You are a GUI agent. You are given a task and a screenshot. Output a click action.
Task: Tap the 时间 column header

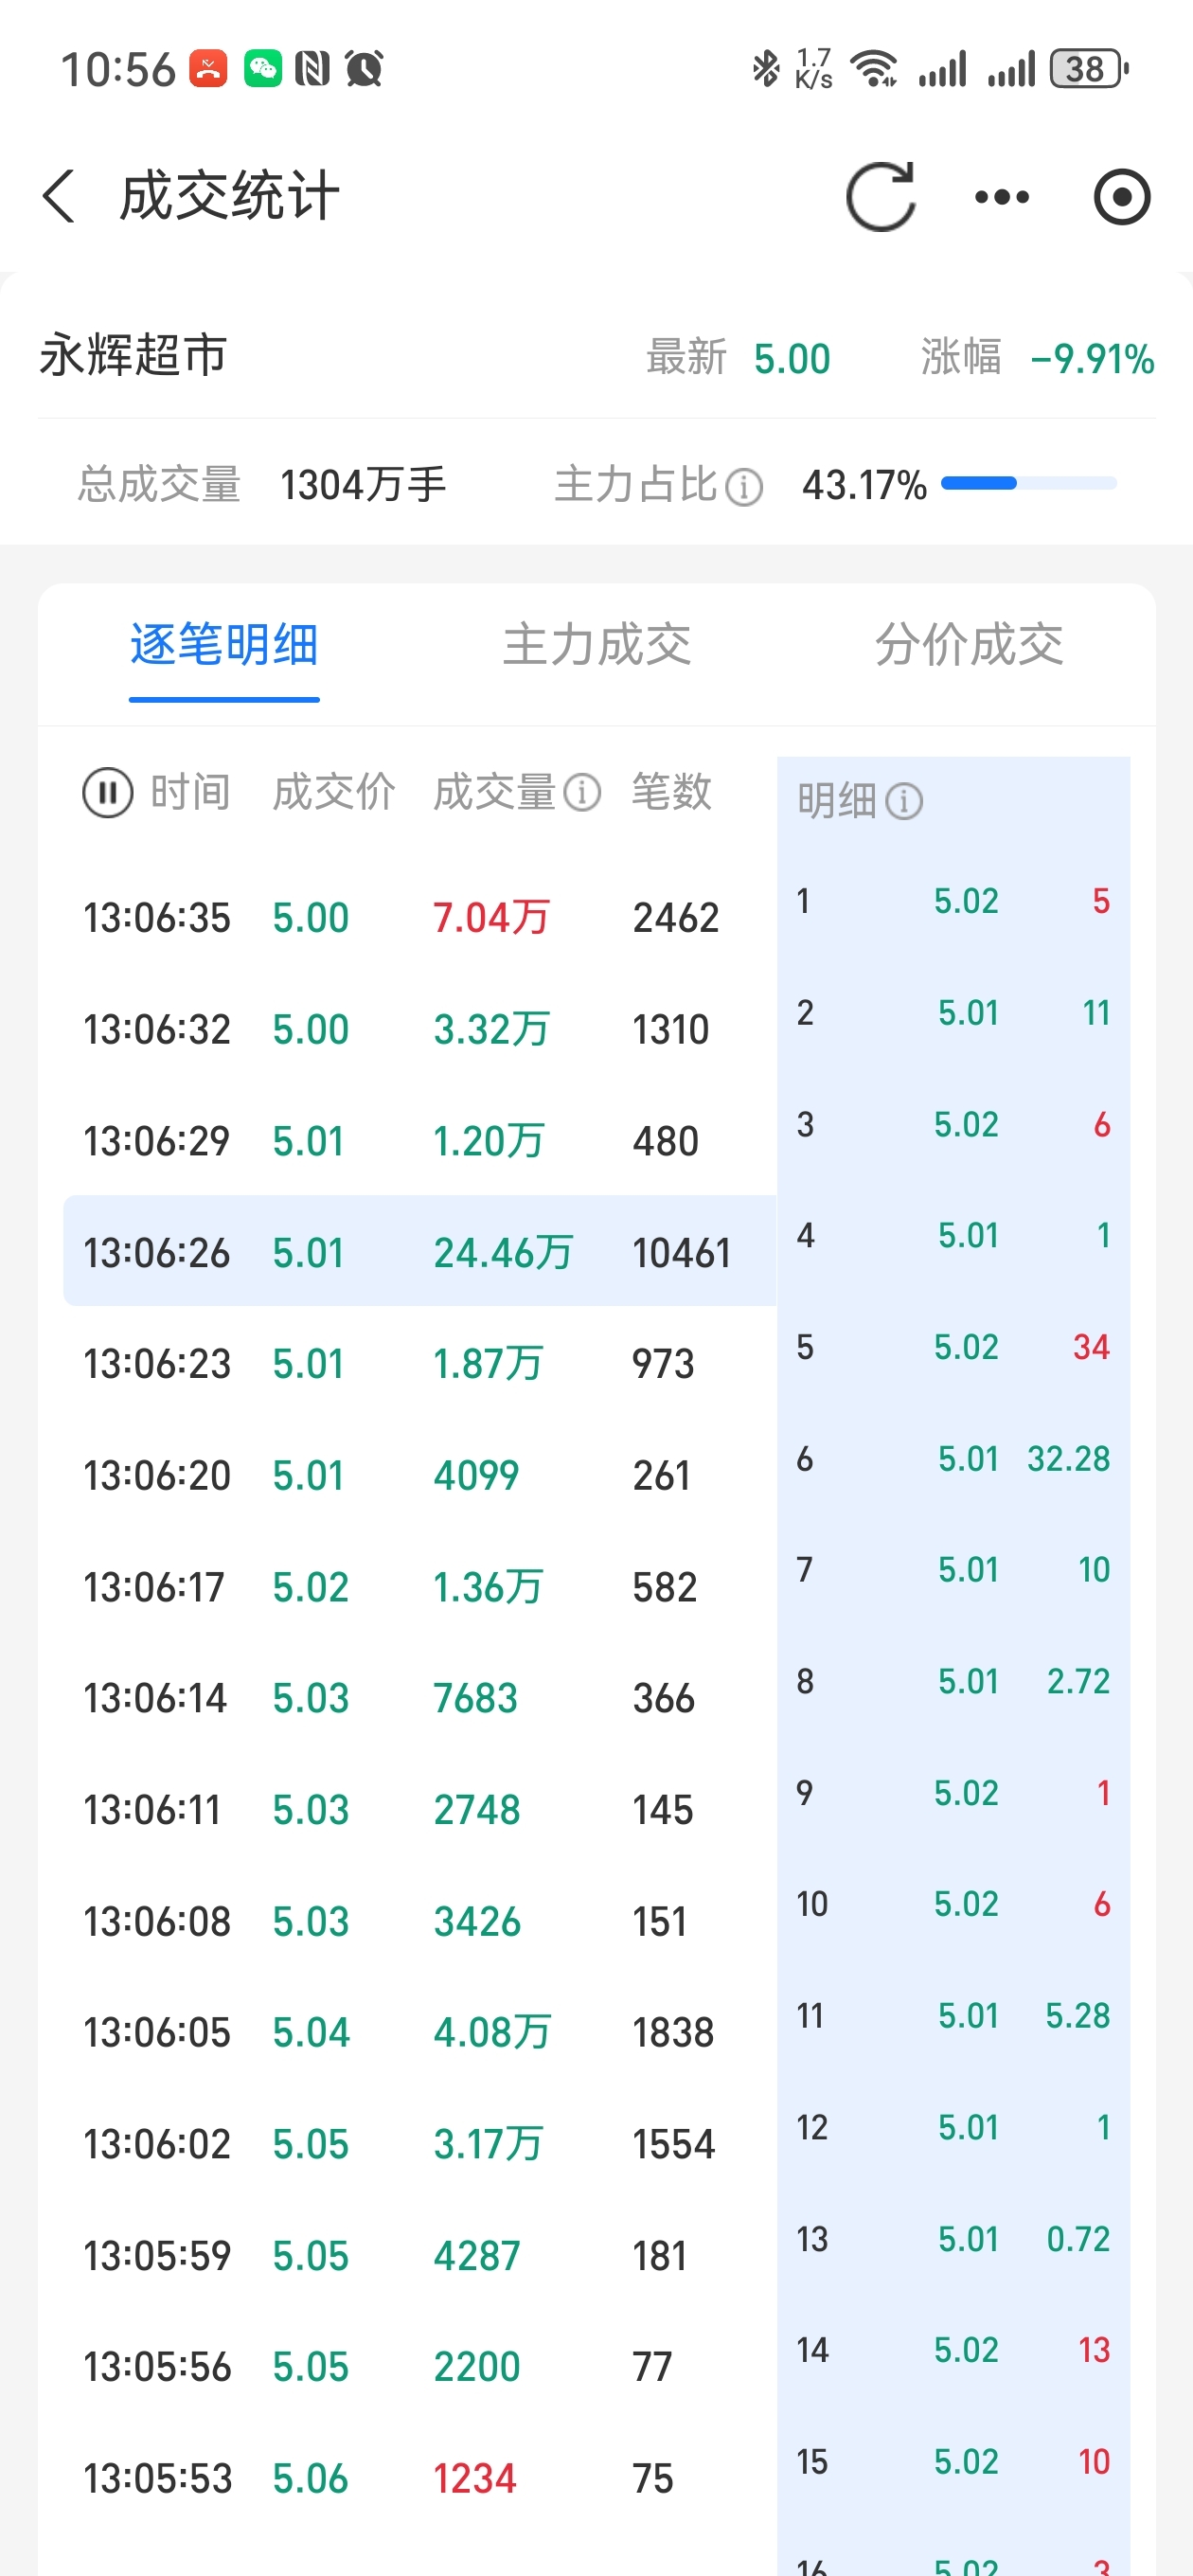click(190, 793)
